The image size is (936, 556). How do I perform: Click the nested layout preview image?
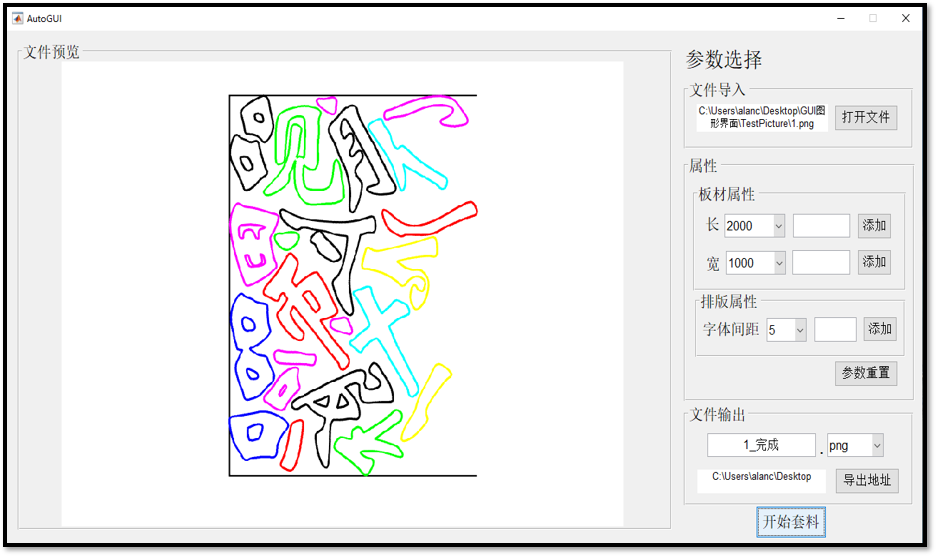coord(352,285)
